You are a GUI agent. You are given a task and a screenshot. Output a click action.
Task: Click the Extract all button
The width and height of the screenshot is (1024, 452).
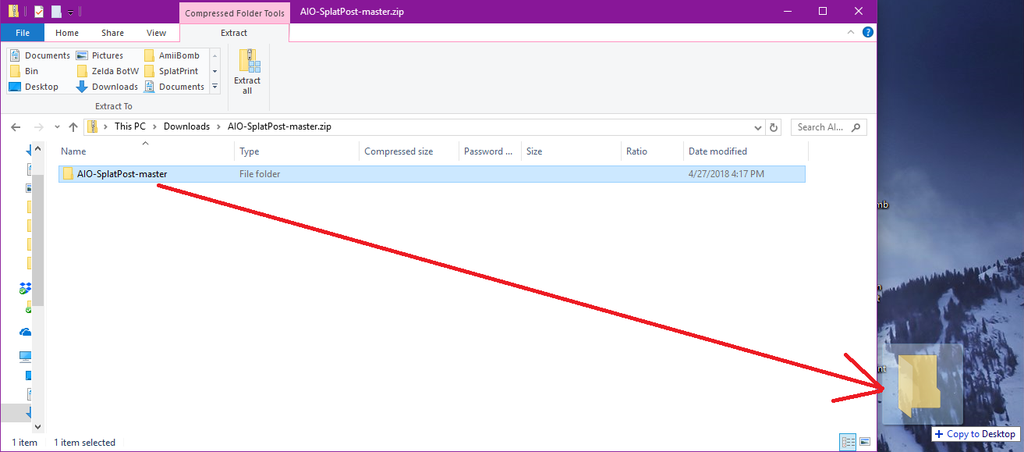point(247,71)
